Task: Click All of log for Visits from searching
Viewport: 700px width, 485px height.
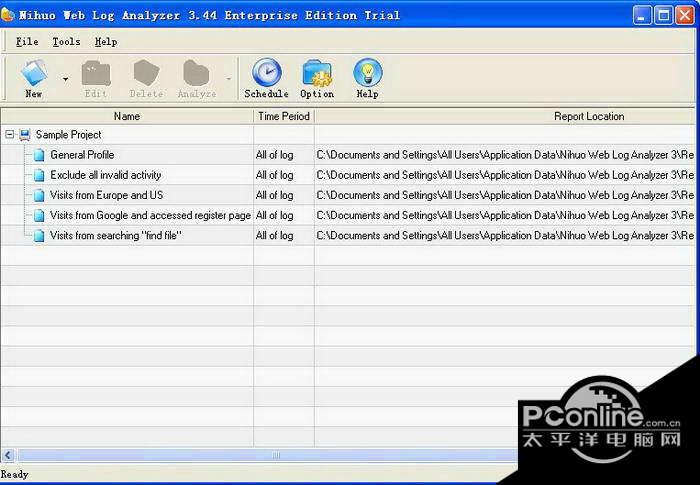Action: [275, 235]
